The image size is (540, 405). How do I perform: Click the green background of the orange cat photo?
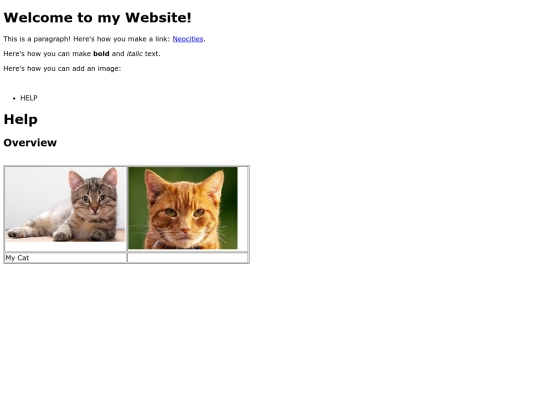[136, 207]
